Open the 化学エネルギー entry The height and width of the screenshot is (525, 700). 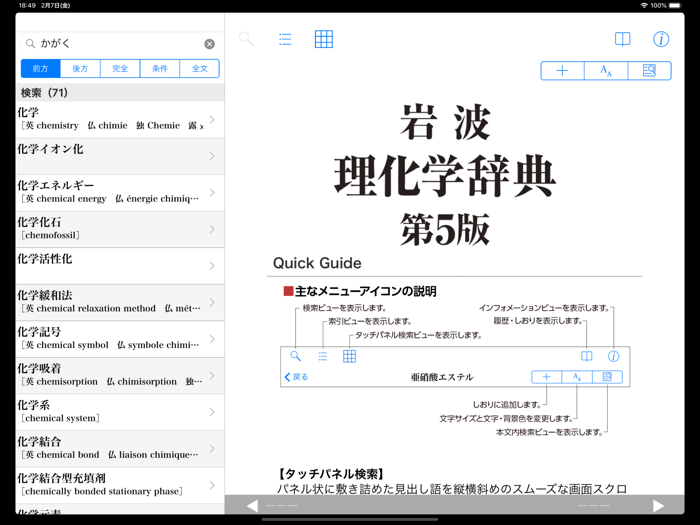[120, 193]
